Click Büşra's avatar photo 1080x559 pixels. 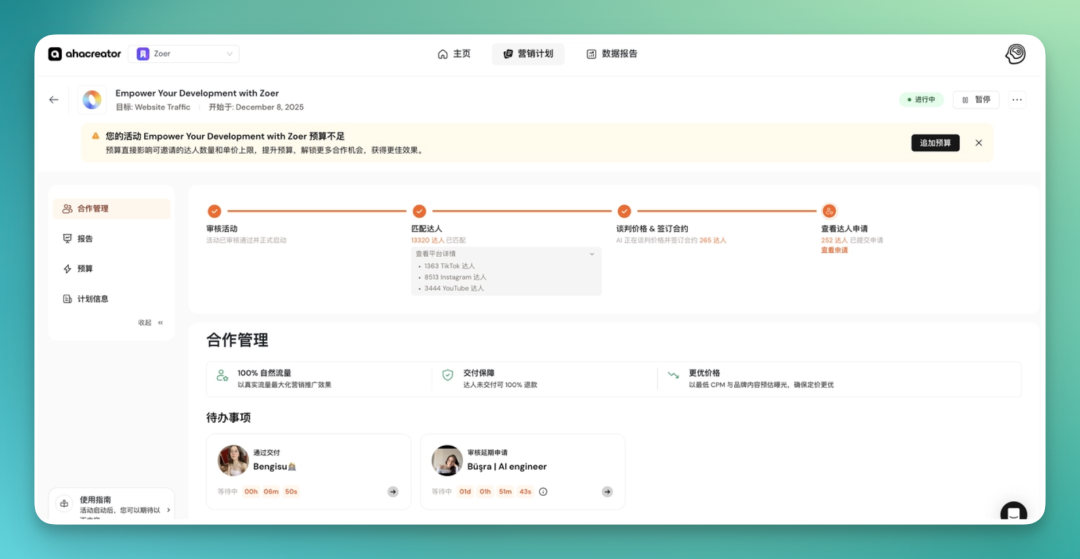(x=447, y=460)
